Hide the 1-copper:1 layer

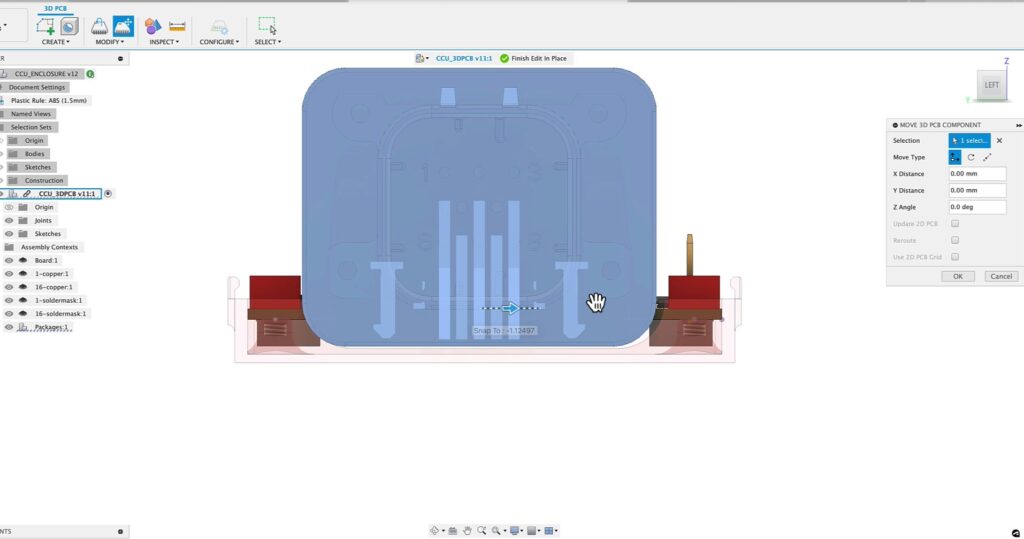tap(8, 274)
